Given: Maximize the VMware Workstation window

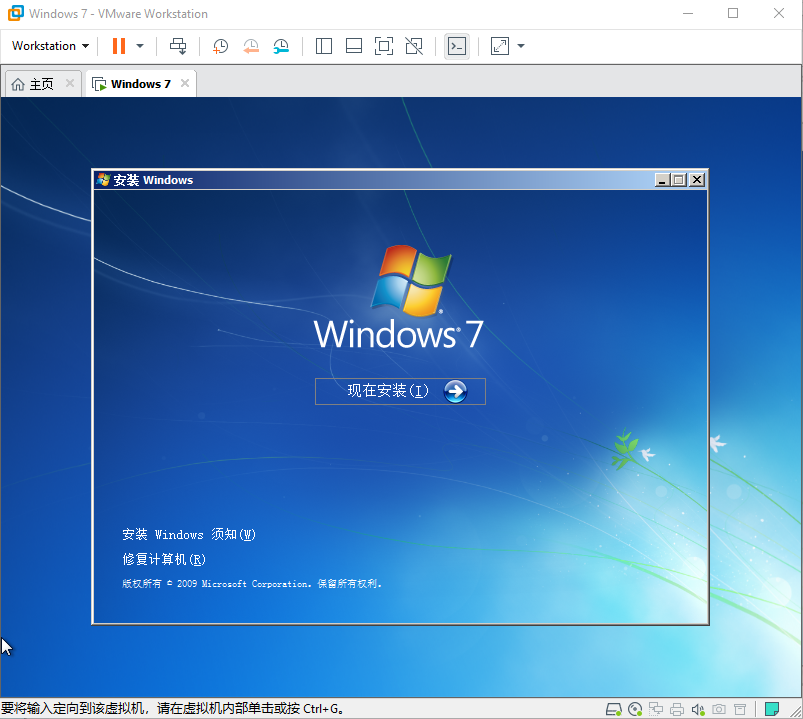Looking at the screenshot, I should [x=733, y=13].
